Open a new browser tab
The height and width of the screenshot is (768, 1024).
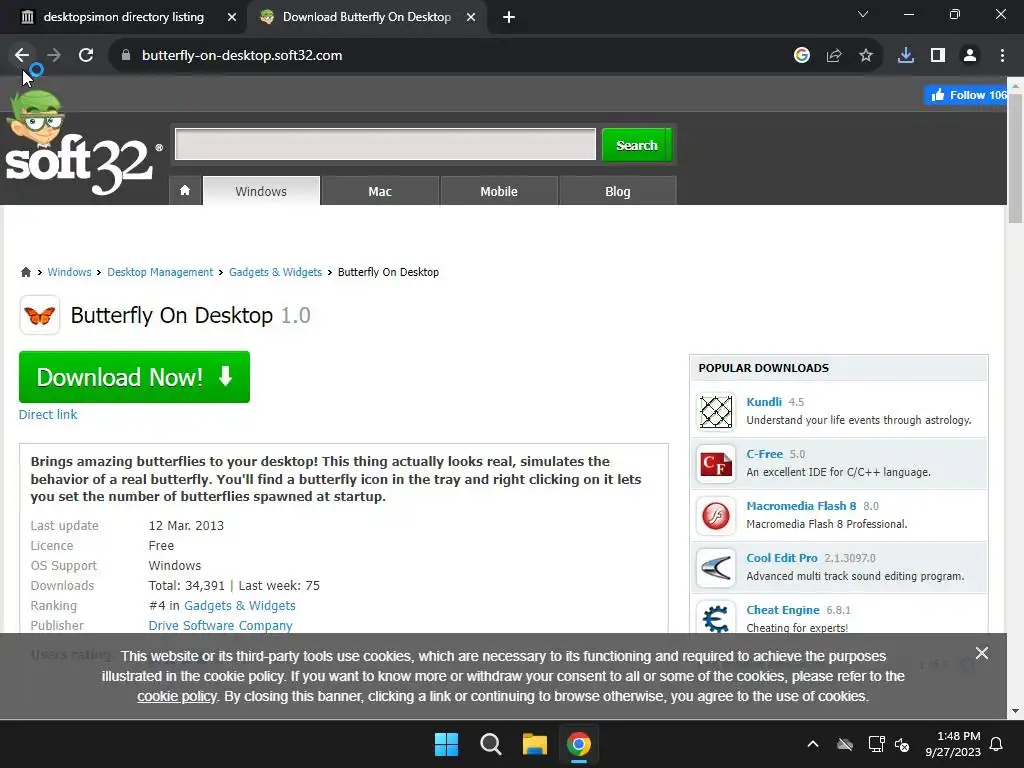point(509,17)
